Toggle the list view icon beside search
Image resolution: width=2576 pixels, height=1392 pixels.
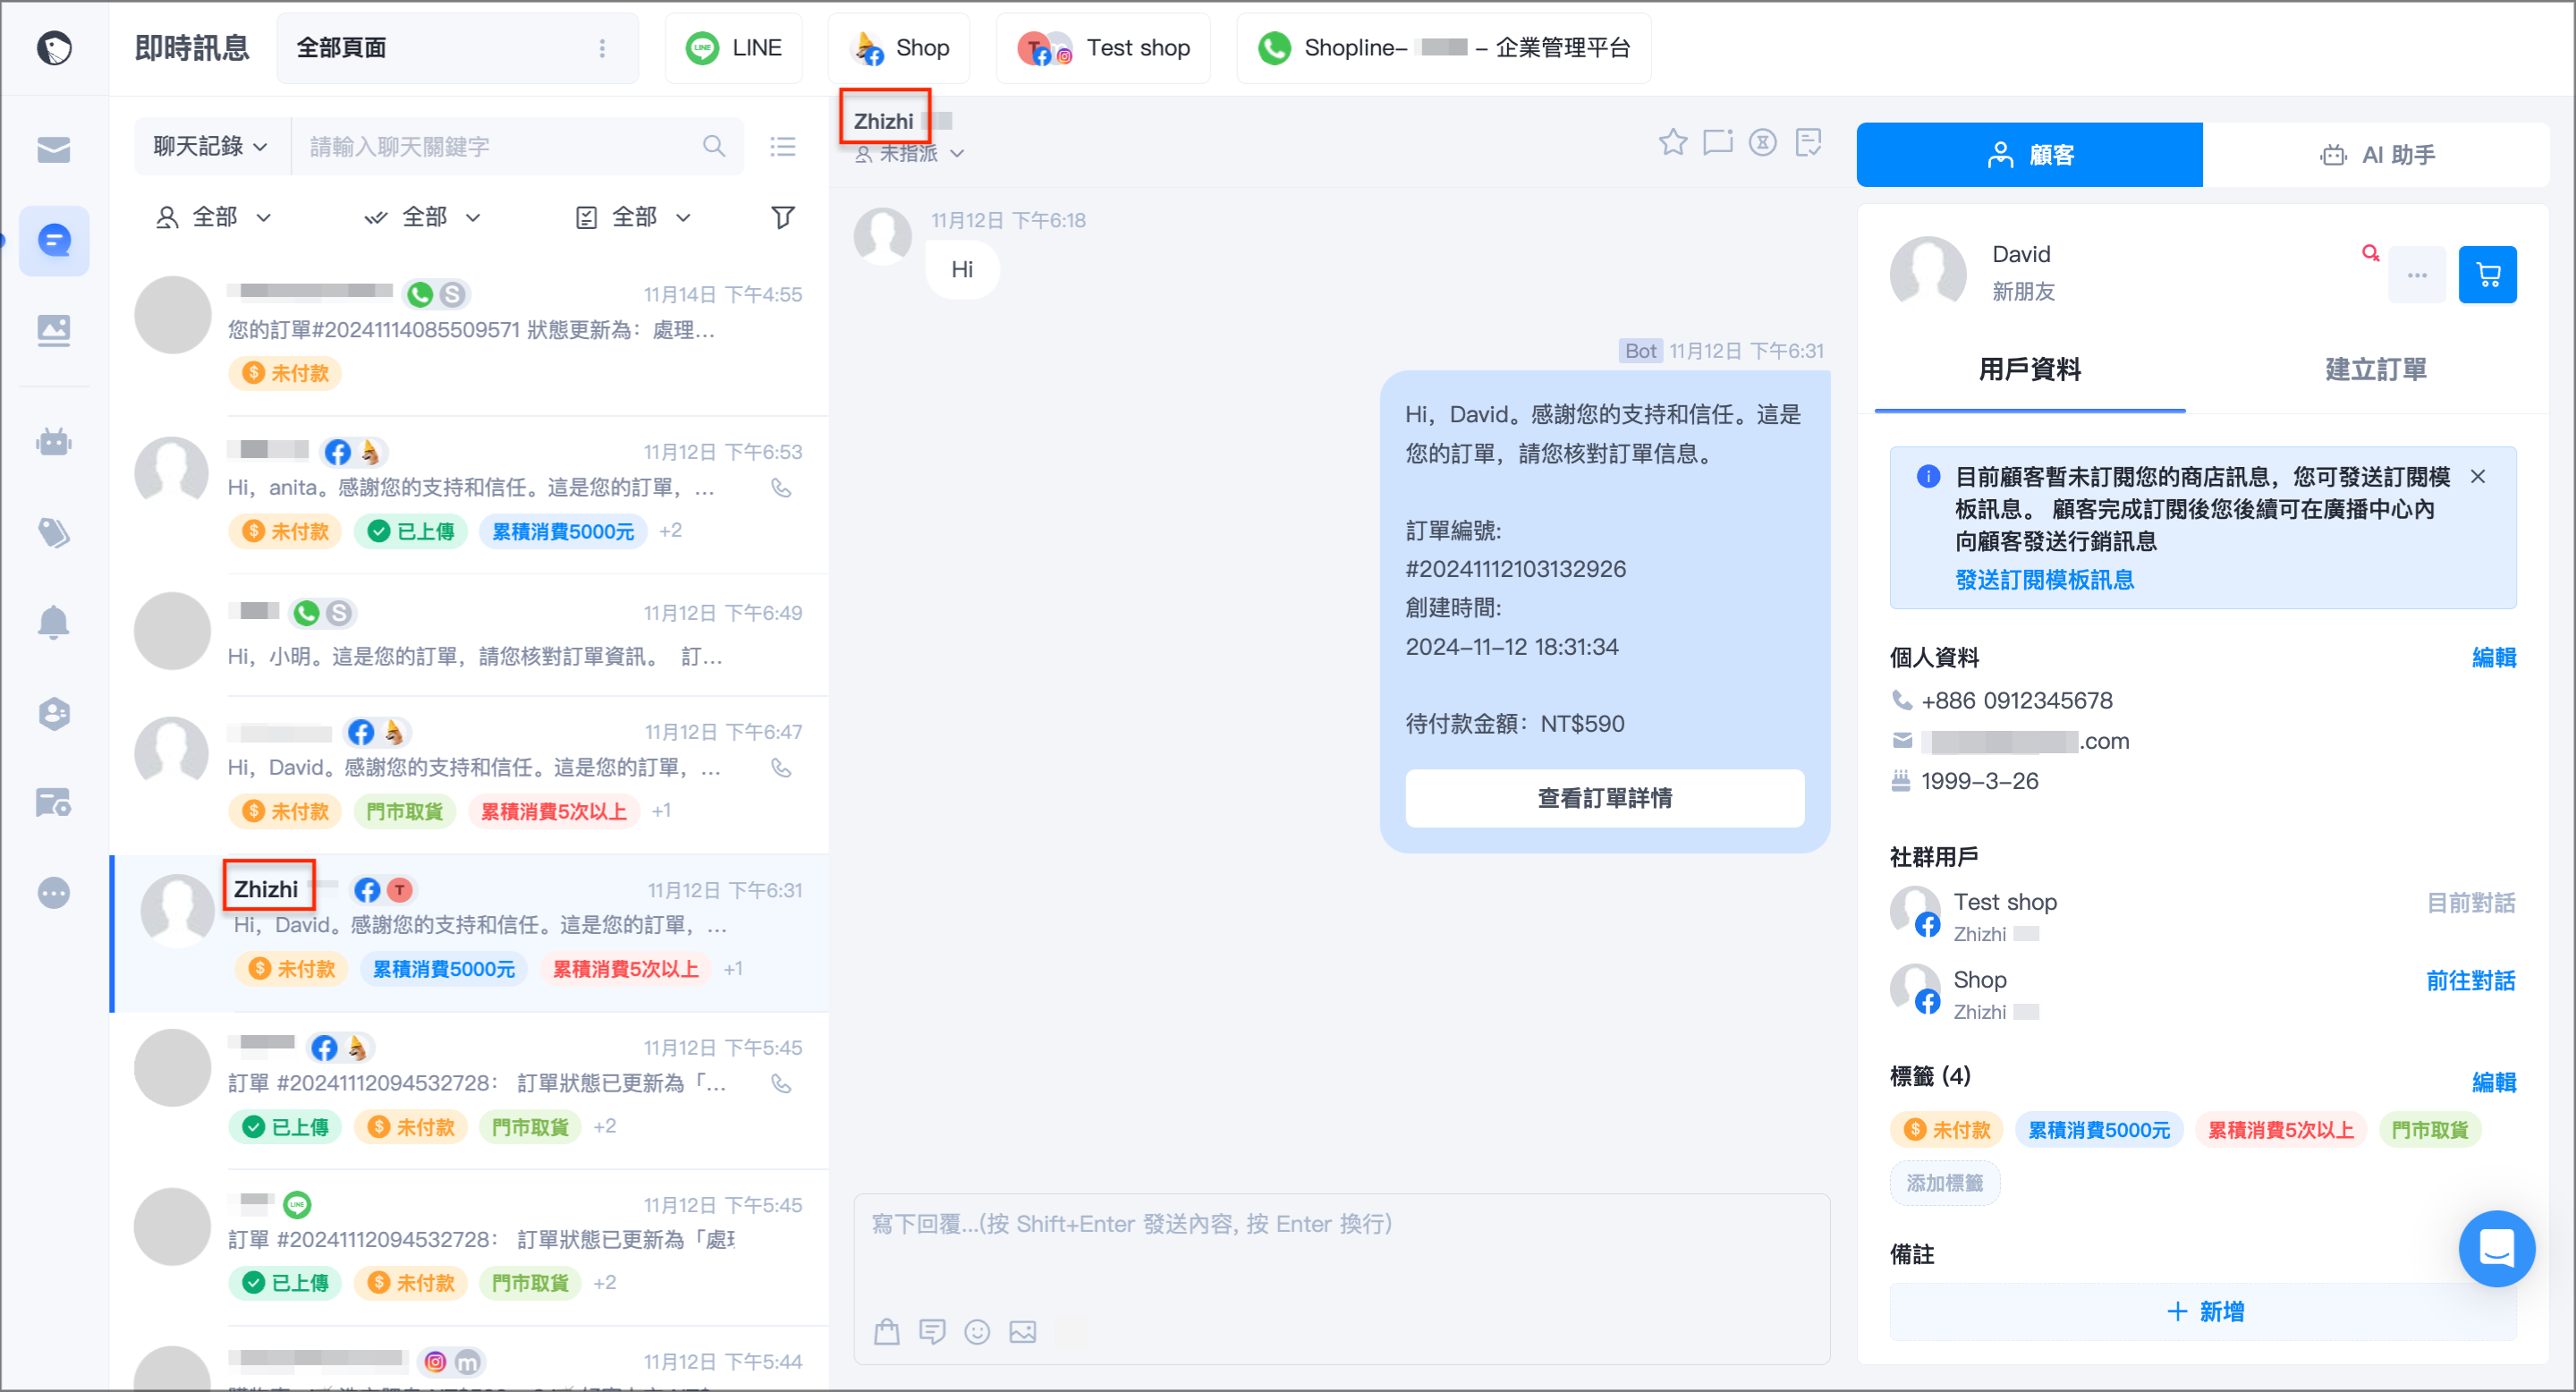point(783,147)
